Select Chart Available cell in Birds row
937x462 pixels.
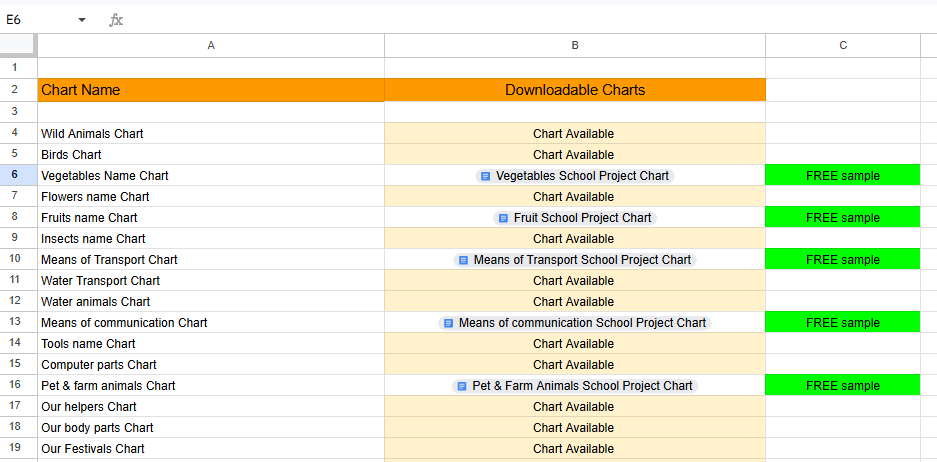(575, 154)
